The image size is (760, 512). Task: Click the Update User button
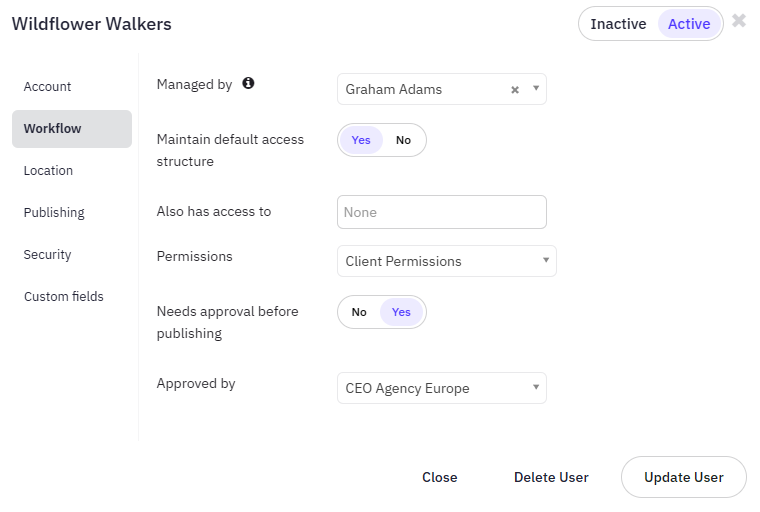pos(683,477)
